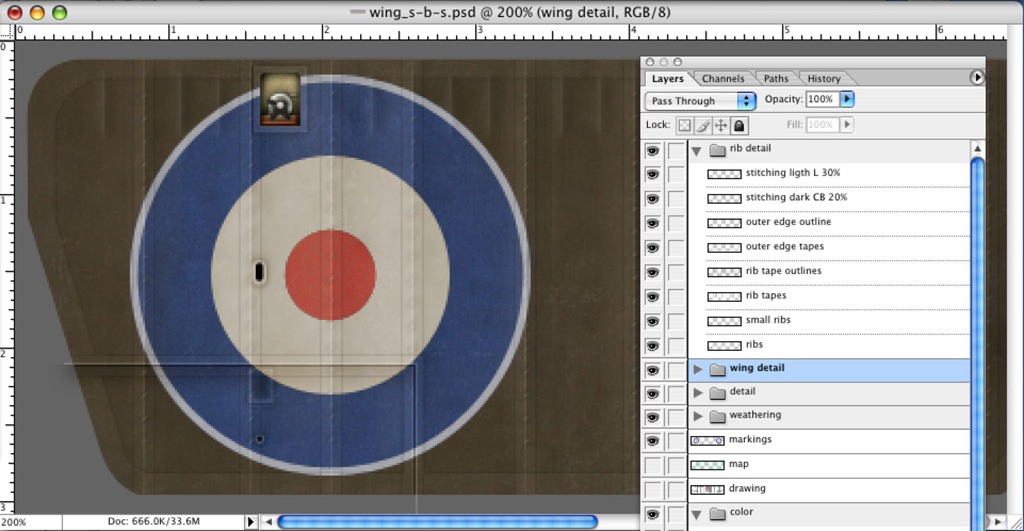Click weathering folder icon
Screen dimensions: 1024x531
click(718, 417)
